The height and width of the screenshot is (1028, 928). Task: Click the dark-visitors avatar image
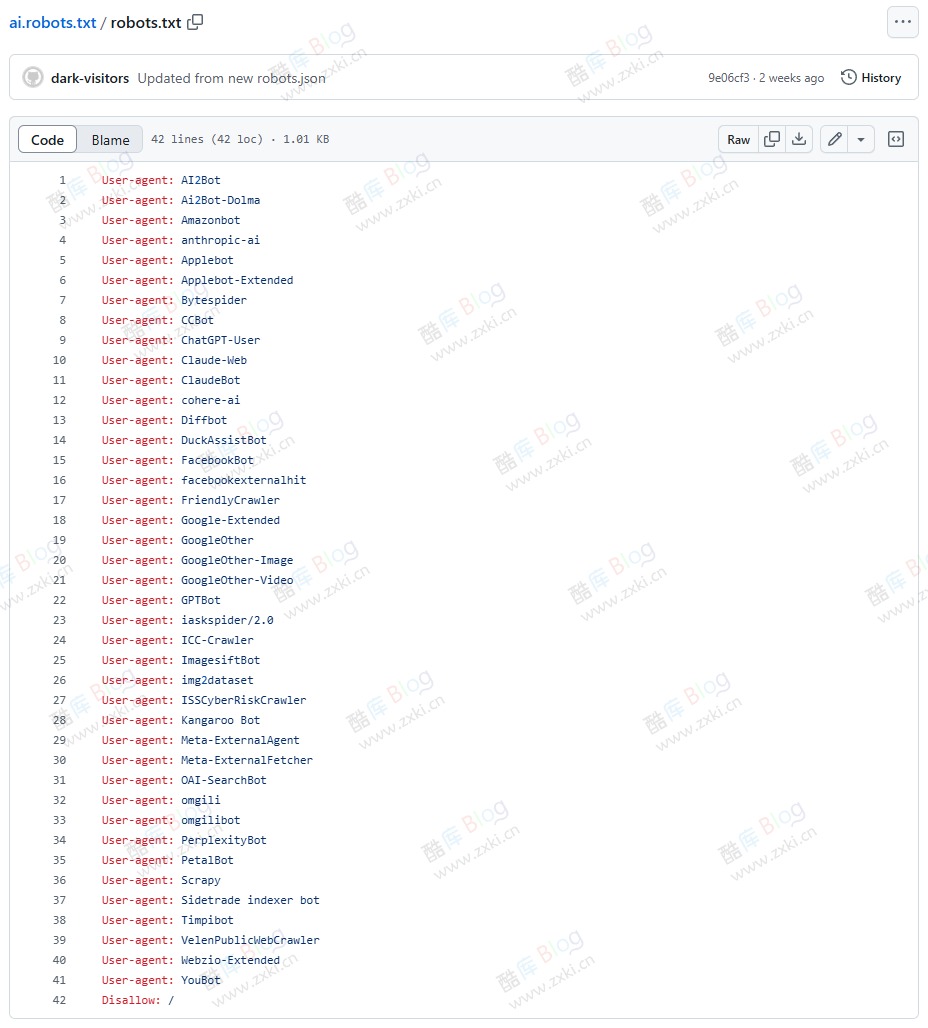[x=33, y=78]
